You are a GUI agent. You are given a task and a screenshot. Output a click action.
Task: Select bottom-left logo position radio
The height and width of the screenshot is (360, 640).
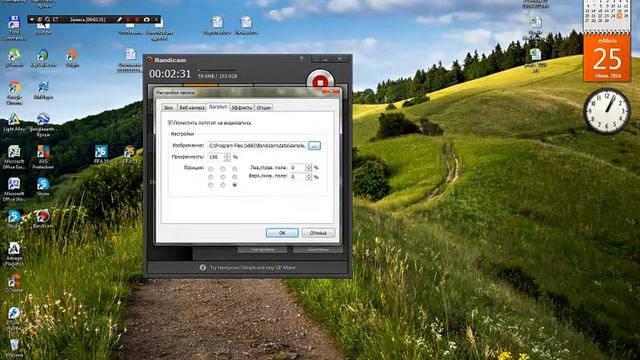pos(211,185)
